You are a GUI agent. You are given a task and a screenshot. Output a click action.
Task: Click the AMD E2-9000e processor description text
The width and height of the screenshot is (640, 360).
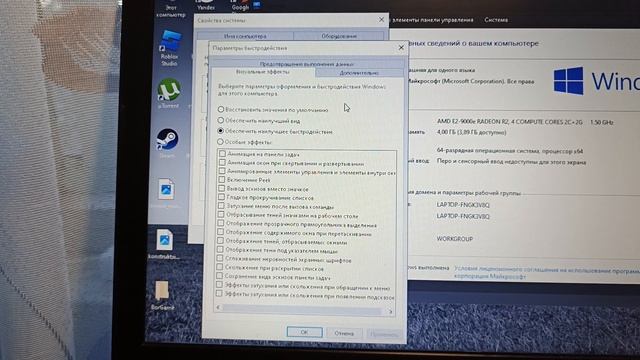pos(510,122)
